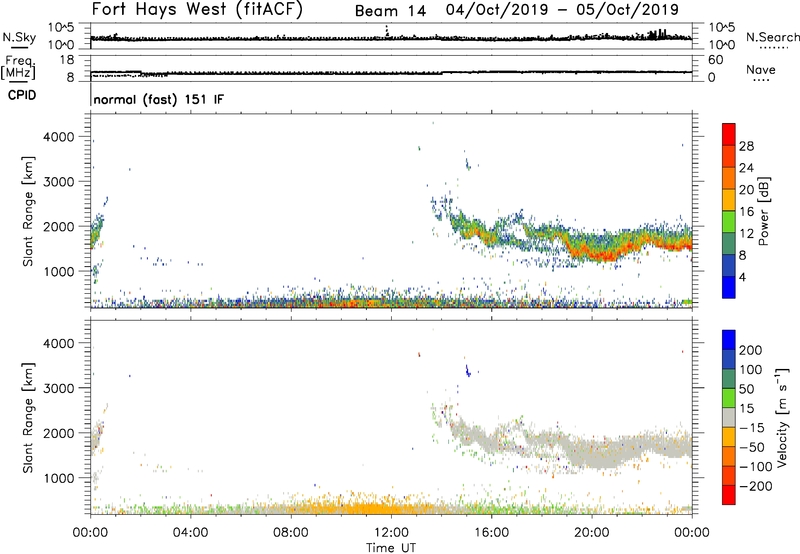
Task: Click the '4000' tick on power panel axis
Action: [59, 137]
